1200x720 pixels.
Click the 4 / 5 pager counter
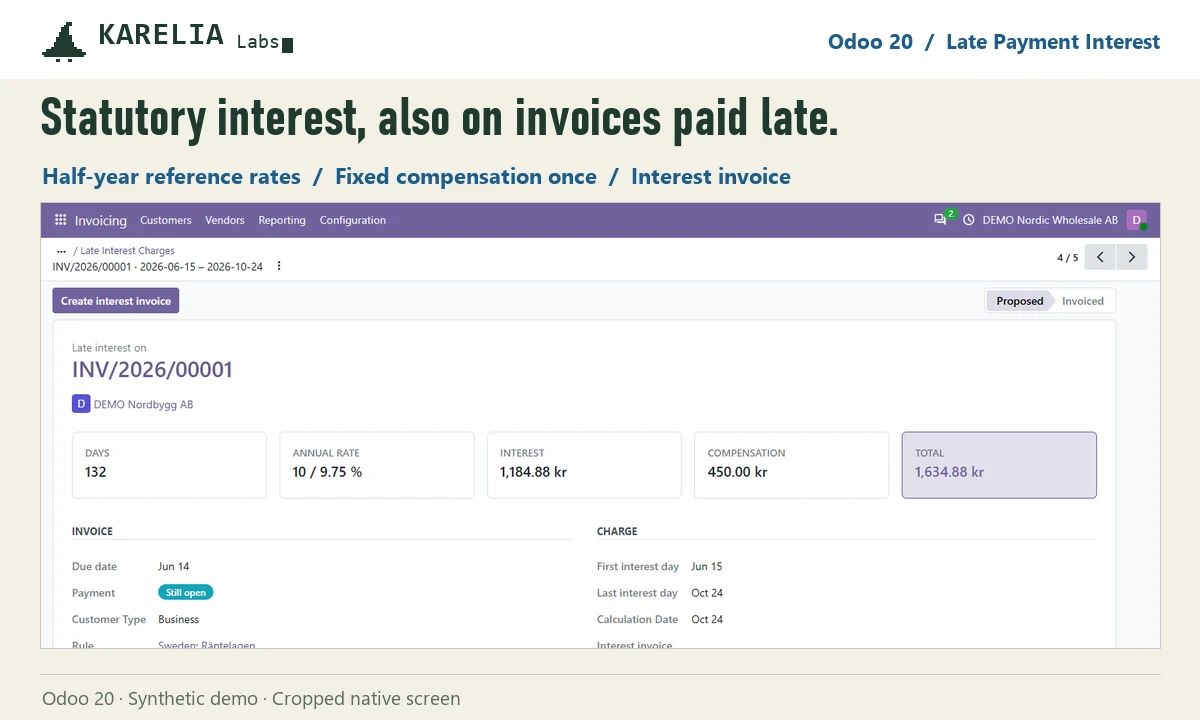pyautogui.click(x=1068, y=258)
